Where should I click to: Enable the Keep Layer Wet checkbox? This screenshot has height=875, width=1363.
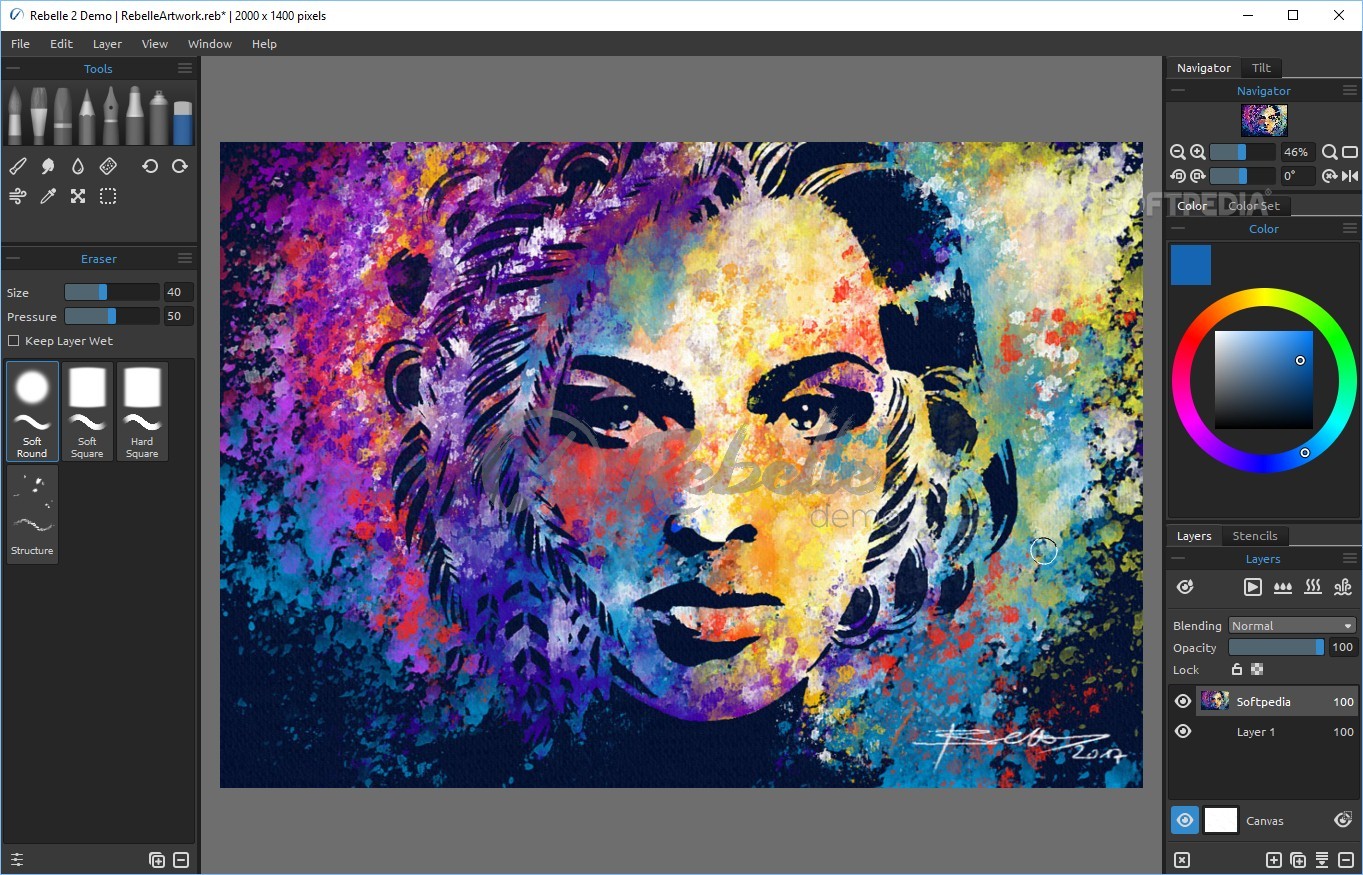(x=15, y=340)
